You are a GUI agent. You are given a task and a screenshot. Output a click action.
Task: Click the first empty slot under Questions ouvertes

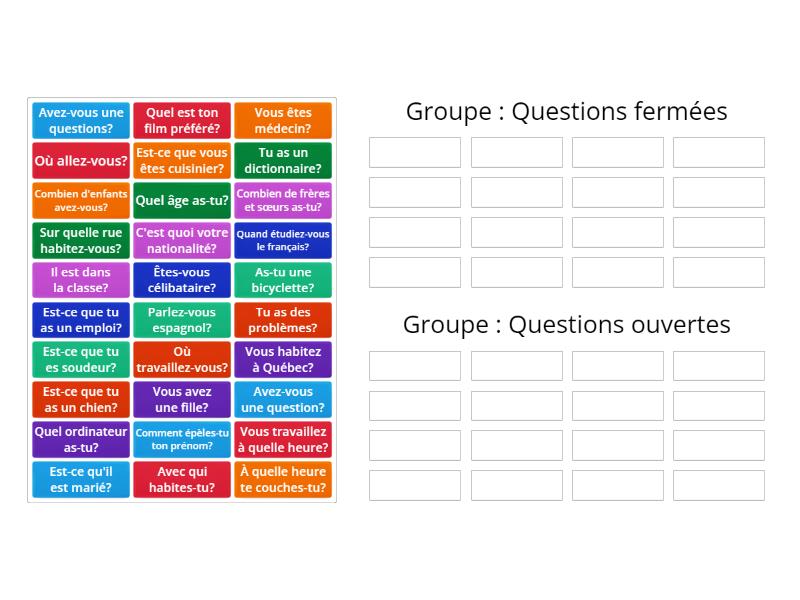point(414,364)
